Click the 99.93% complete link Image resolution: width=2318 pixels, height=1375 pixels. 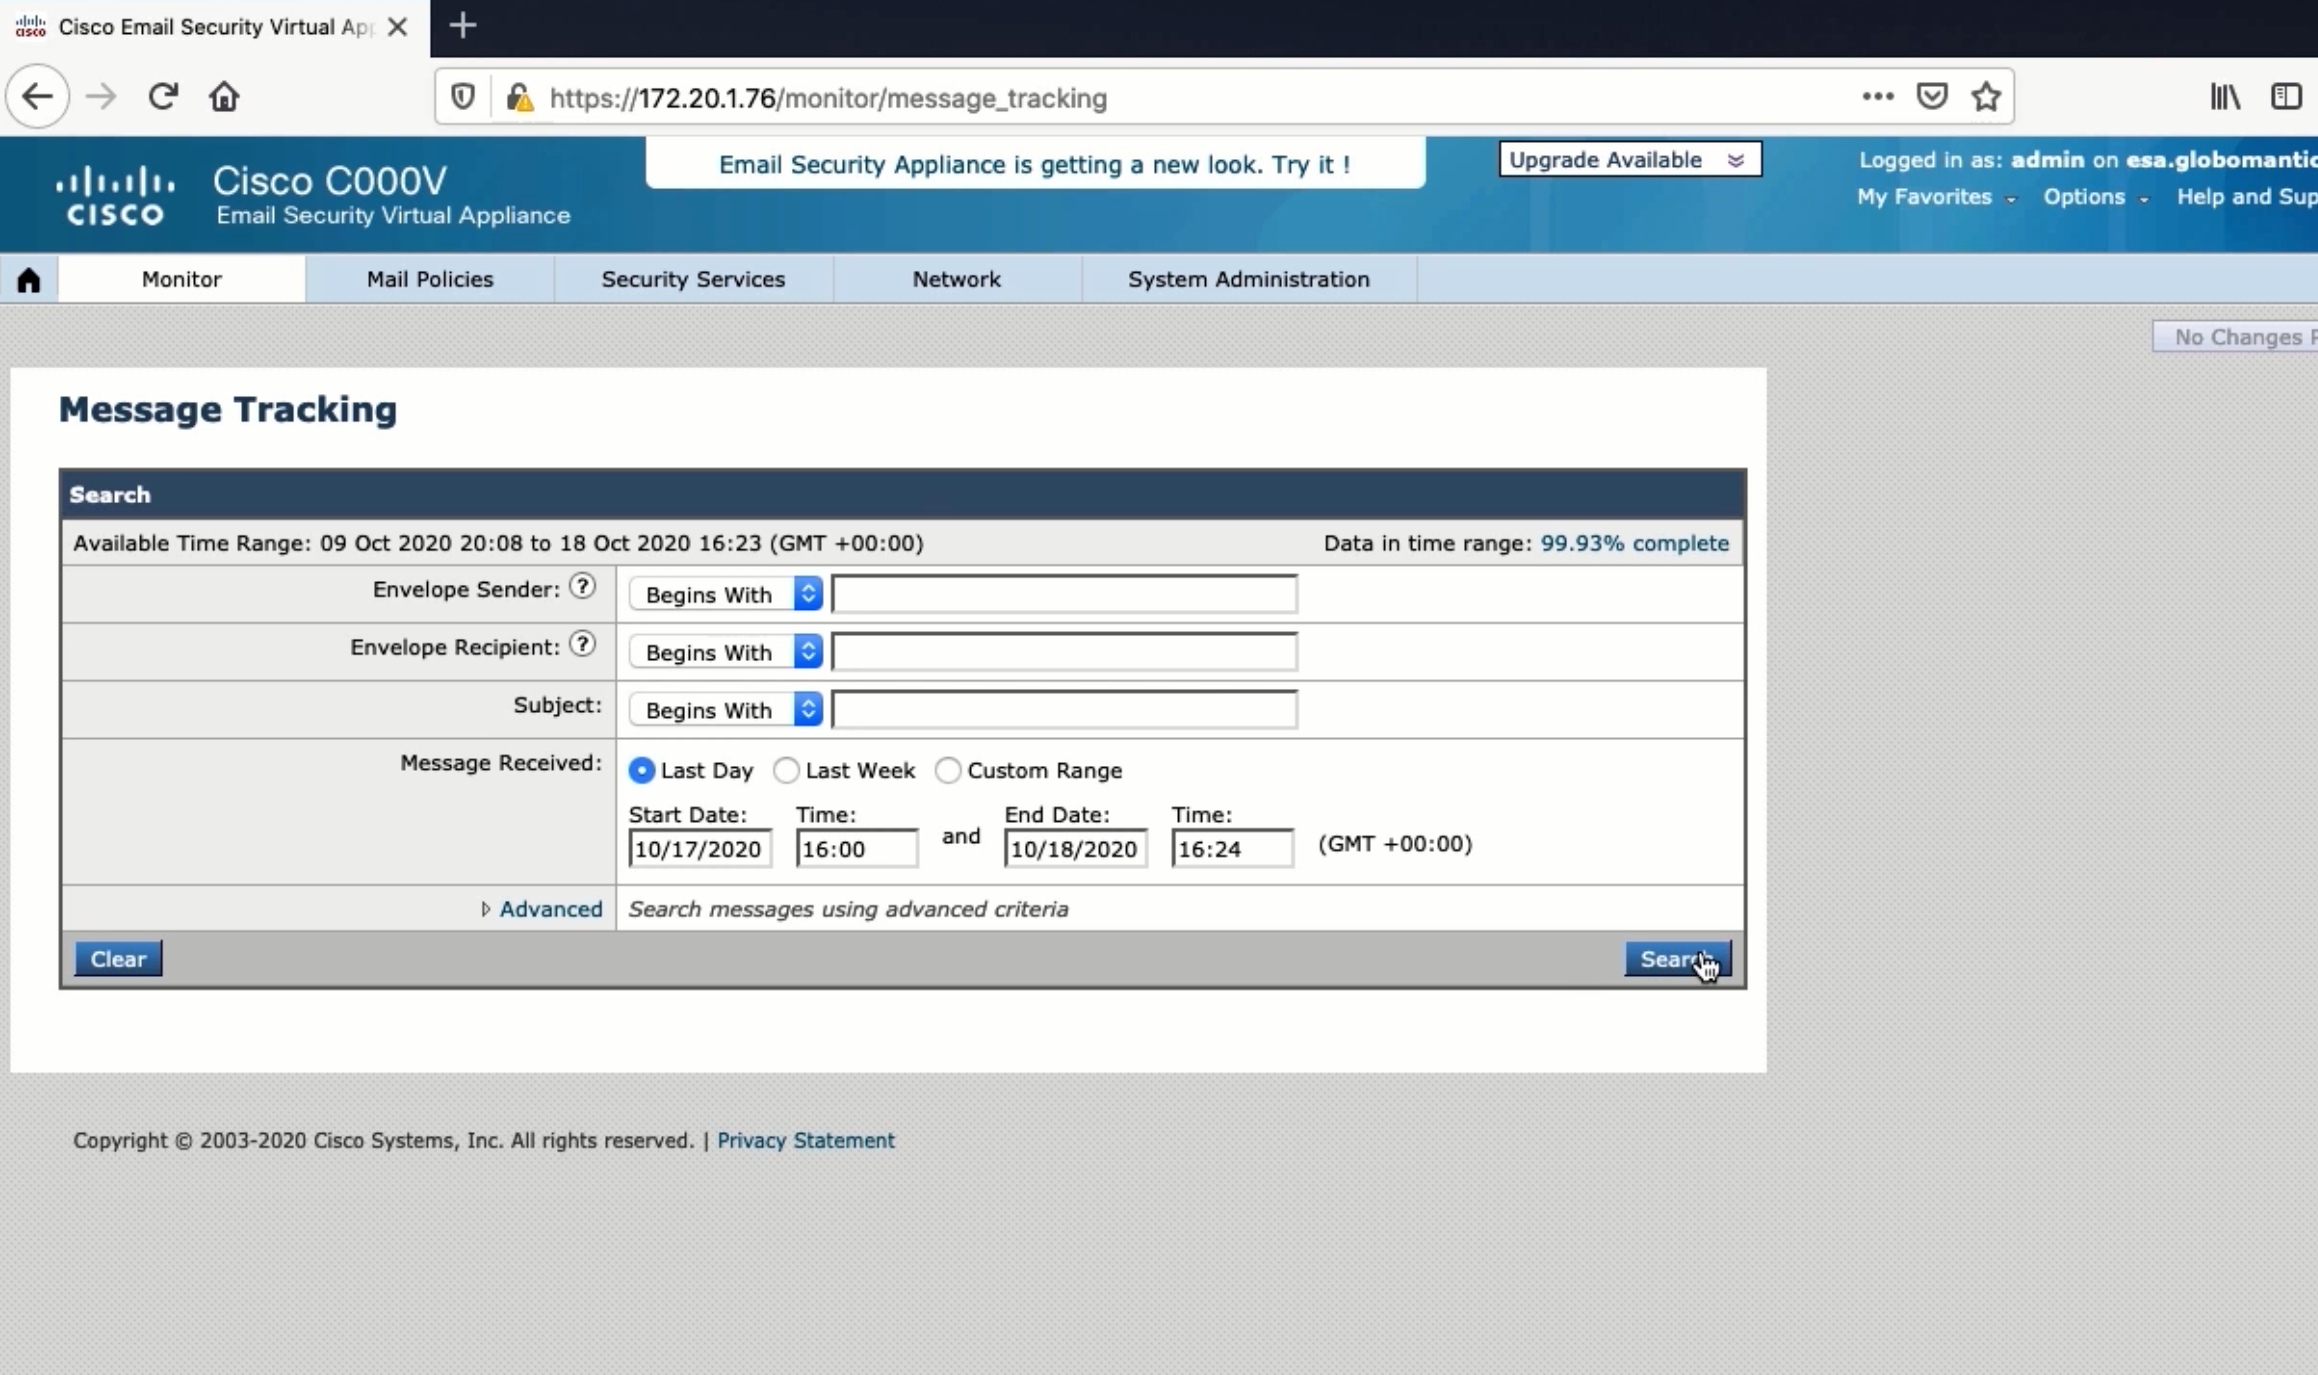click(x=1634, y=543)
